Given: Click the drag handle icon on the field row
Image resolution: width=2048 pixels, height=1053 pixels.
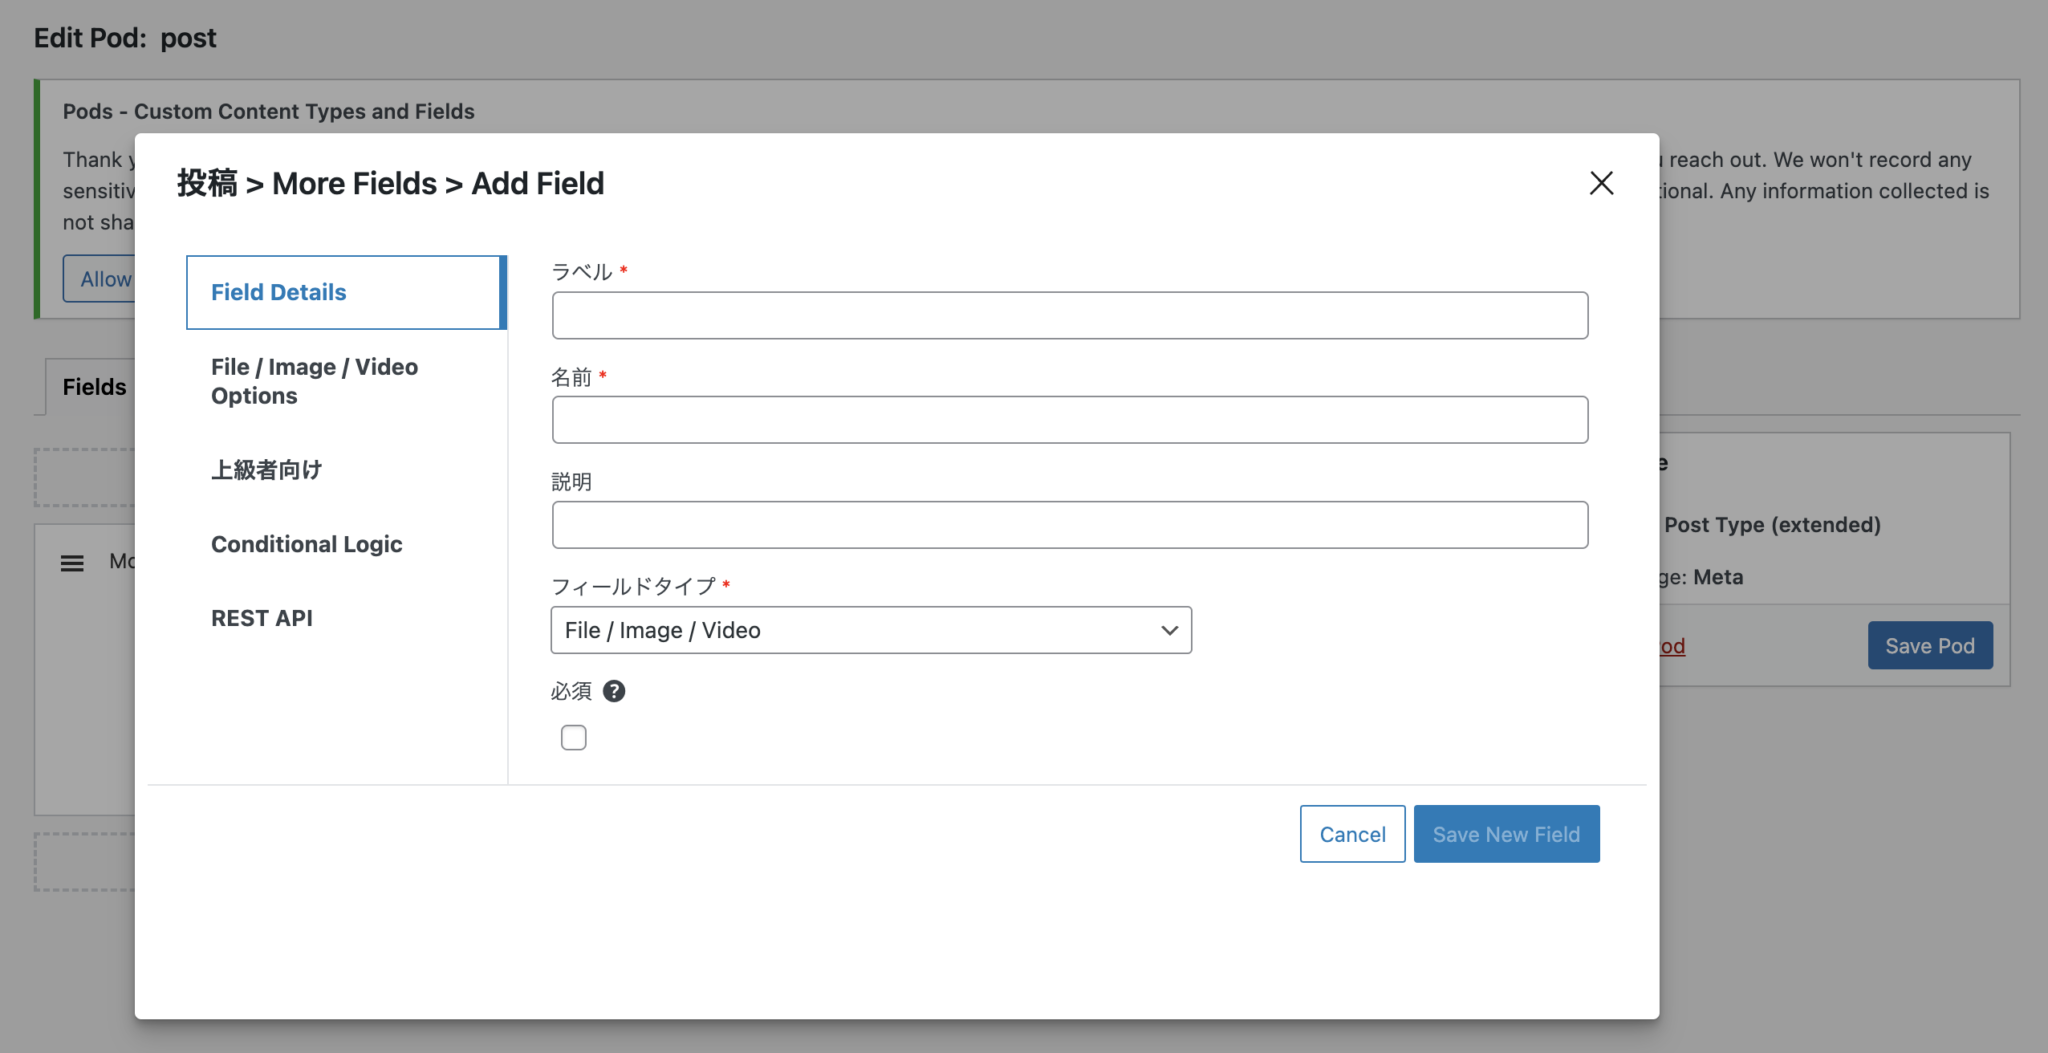Looking at the screenshot, I should 72,562.
